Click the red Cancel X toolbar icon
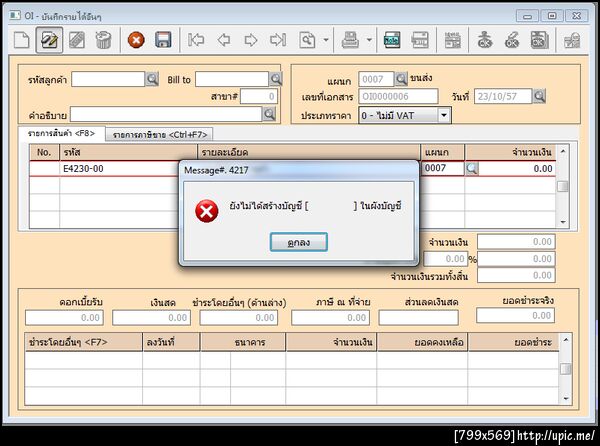 click(x=136, y=40)
